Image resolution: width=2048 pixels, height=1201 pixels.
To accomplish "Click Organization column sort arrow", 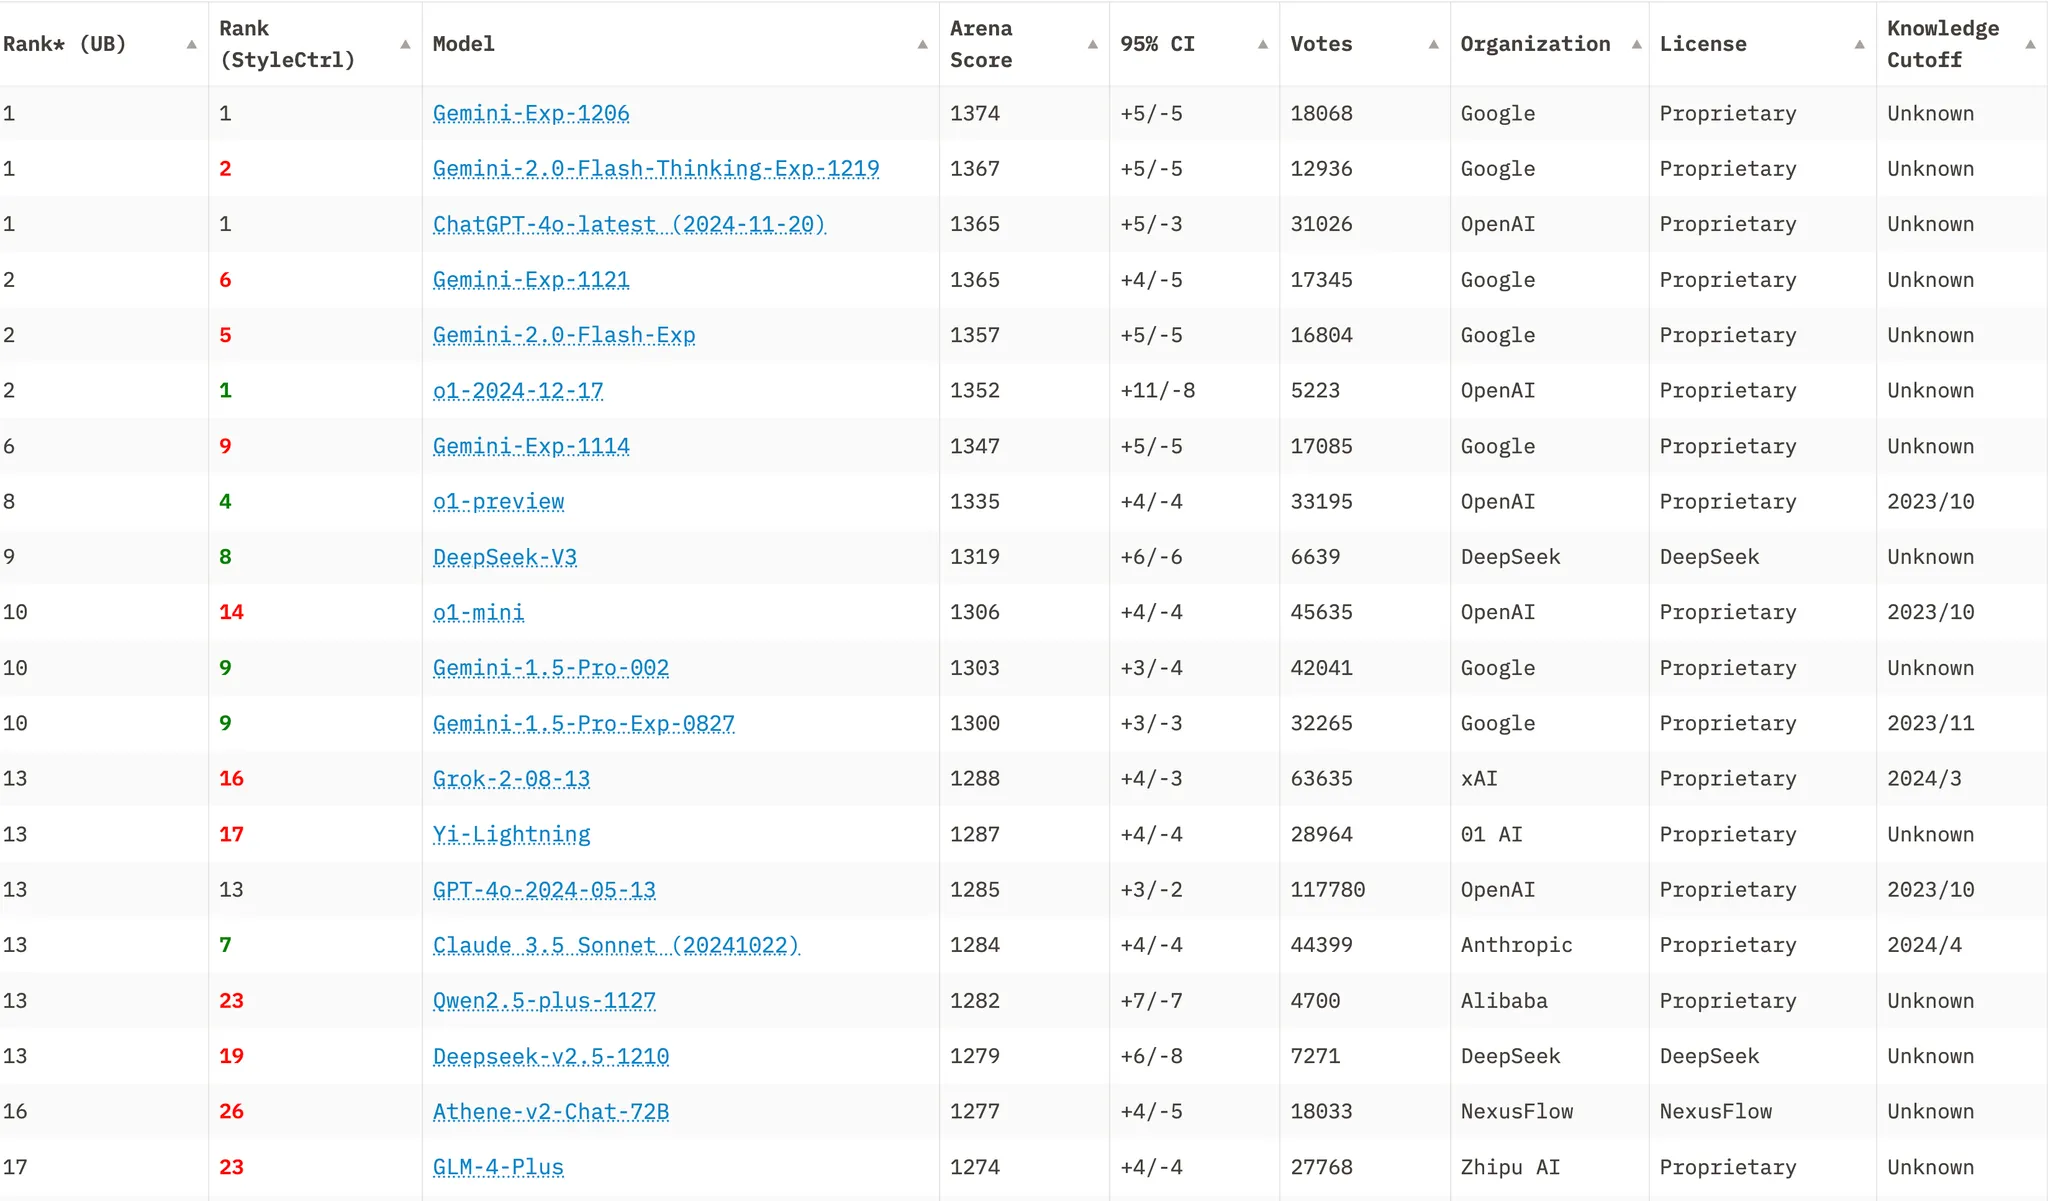I will [1637, 45].
